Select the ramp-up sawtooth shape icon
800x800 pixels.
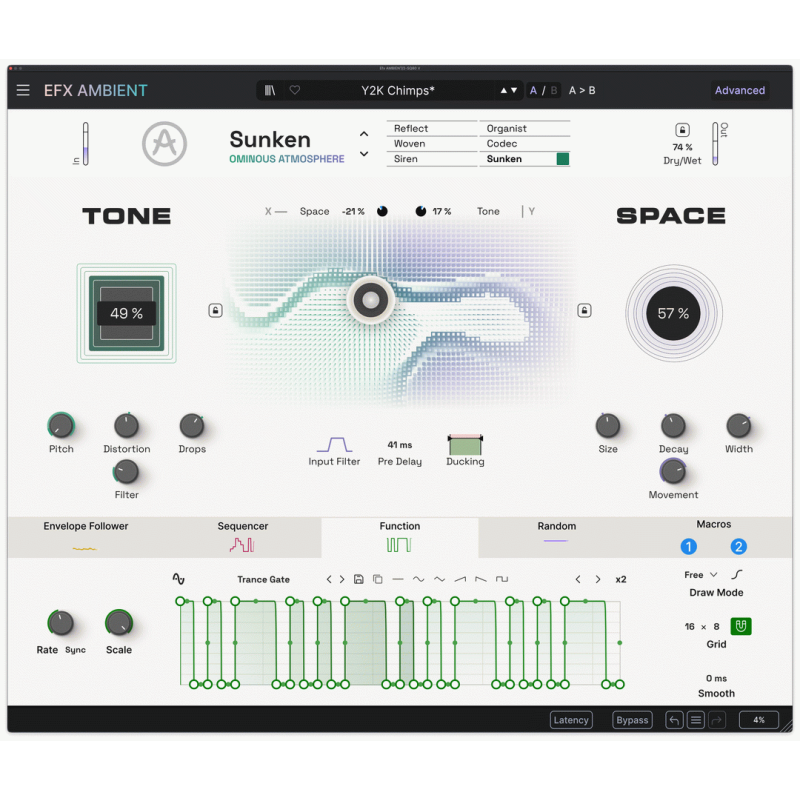point(460,579)
